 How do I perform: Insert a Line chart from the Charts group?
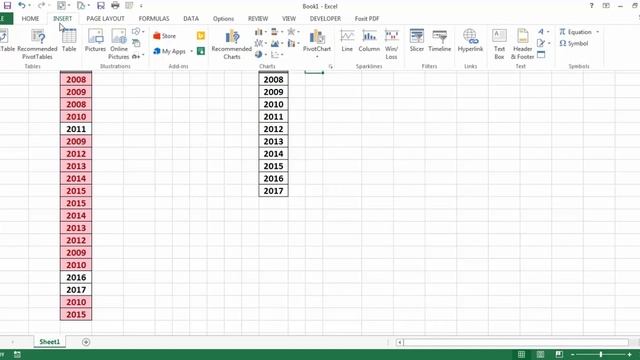(x=260, y=43)
